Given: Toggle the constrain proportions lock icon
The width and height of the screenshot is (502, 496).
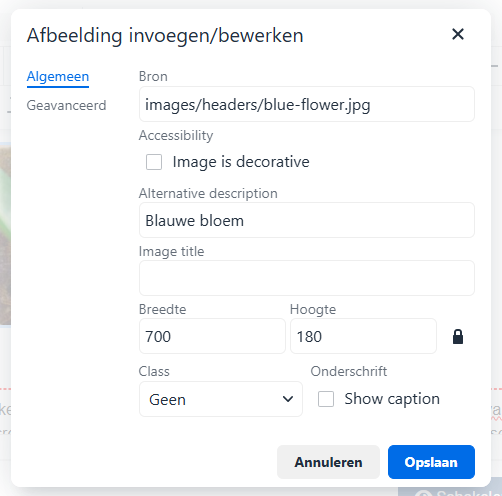Looking at the screenshot, I should (x=458, y=336).
